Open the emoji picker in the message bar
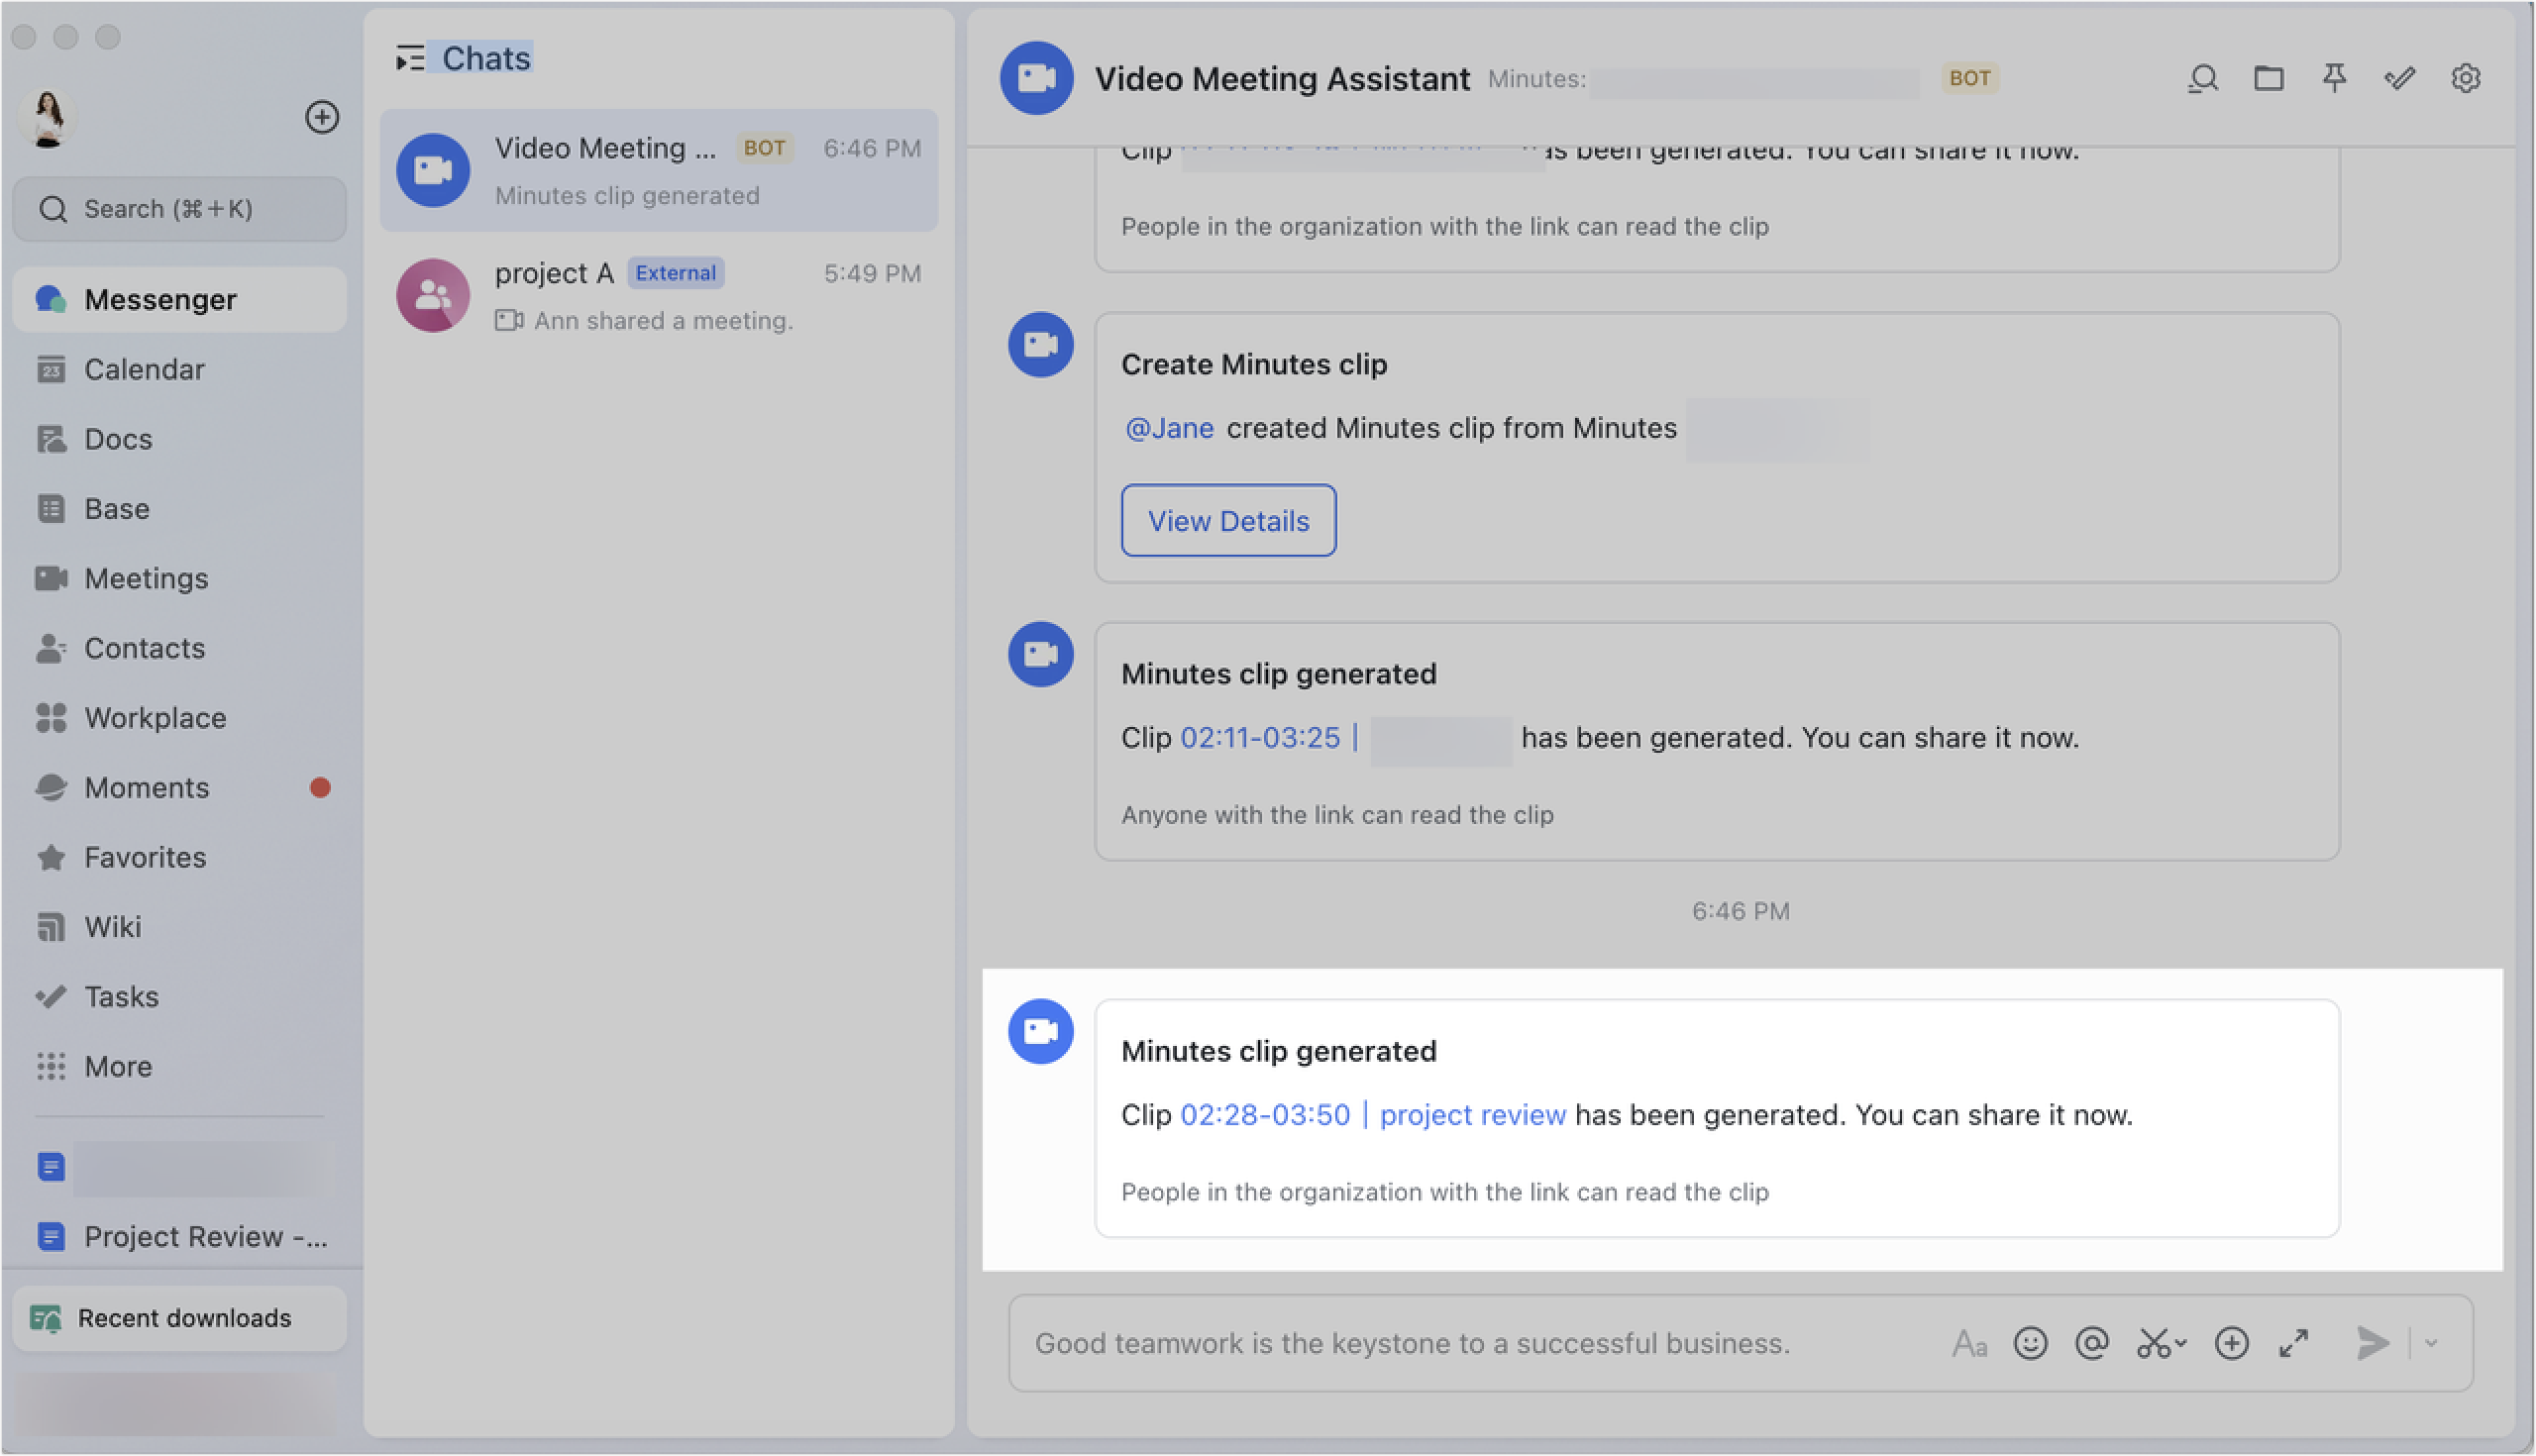 pyautogui.click(x=2030, y=1343)
